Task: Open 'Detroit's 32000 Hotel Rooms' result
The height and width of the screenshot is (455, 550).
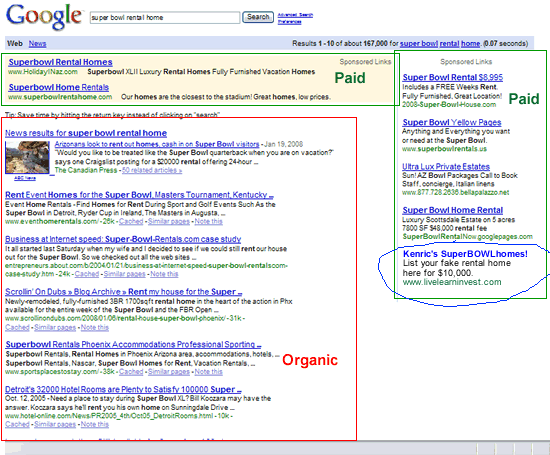Action: coord(123,389)
